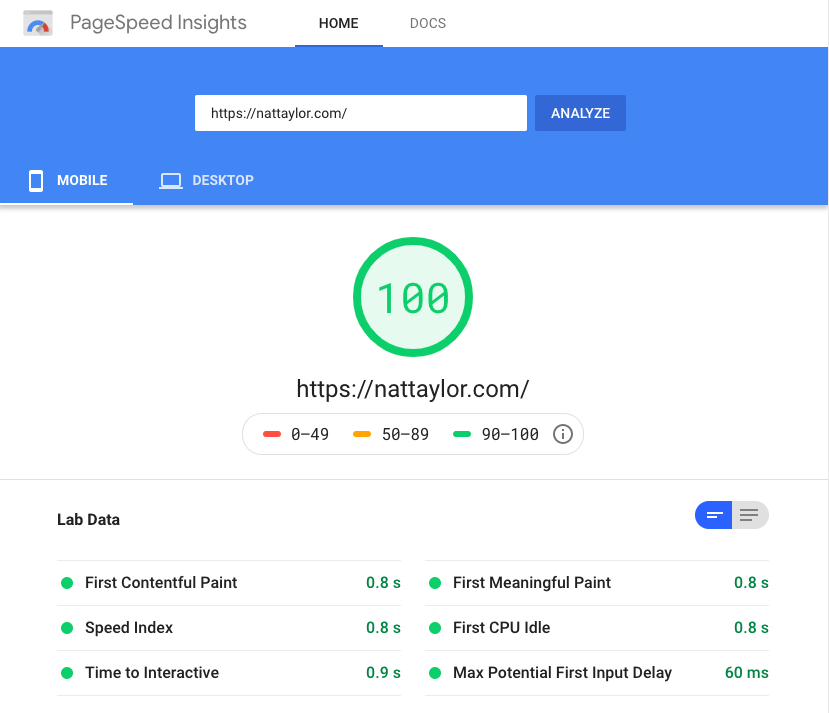Click the Lab Data heading
The image size is (829, 713).
(88, 520)
